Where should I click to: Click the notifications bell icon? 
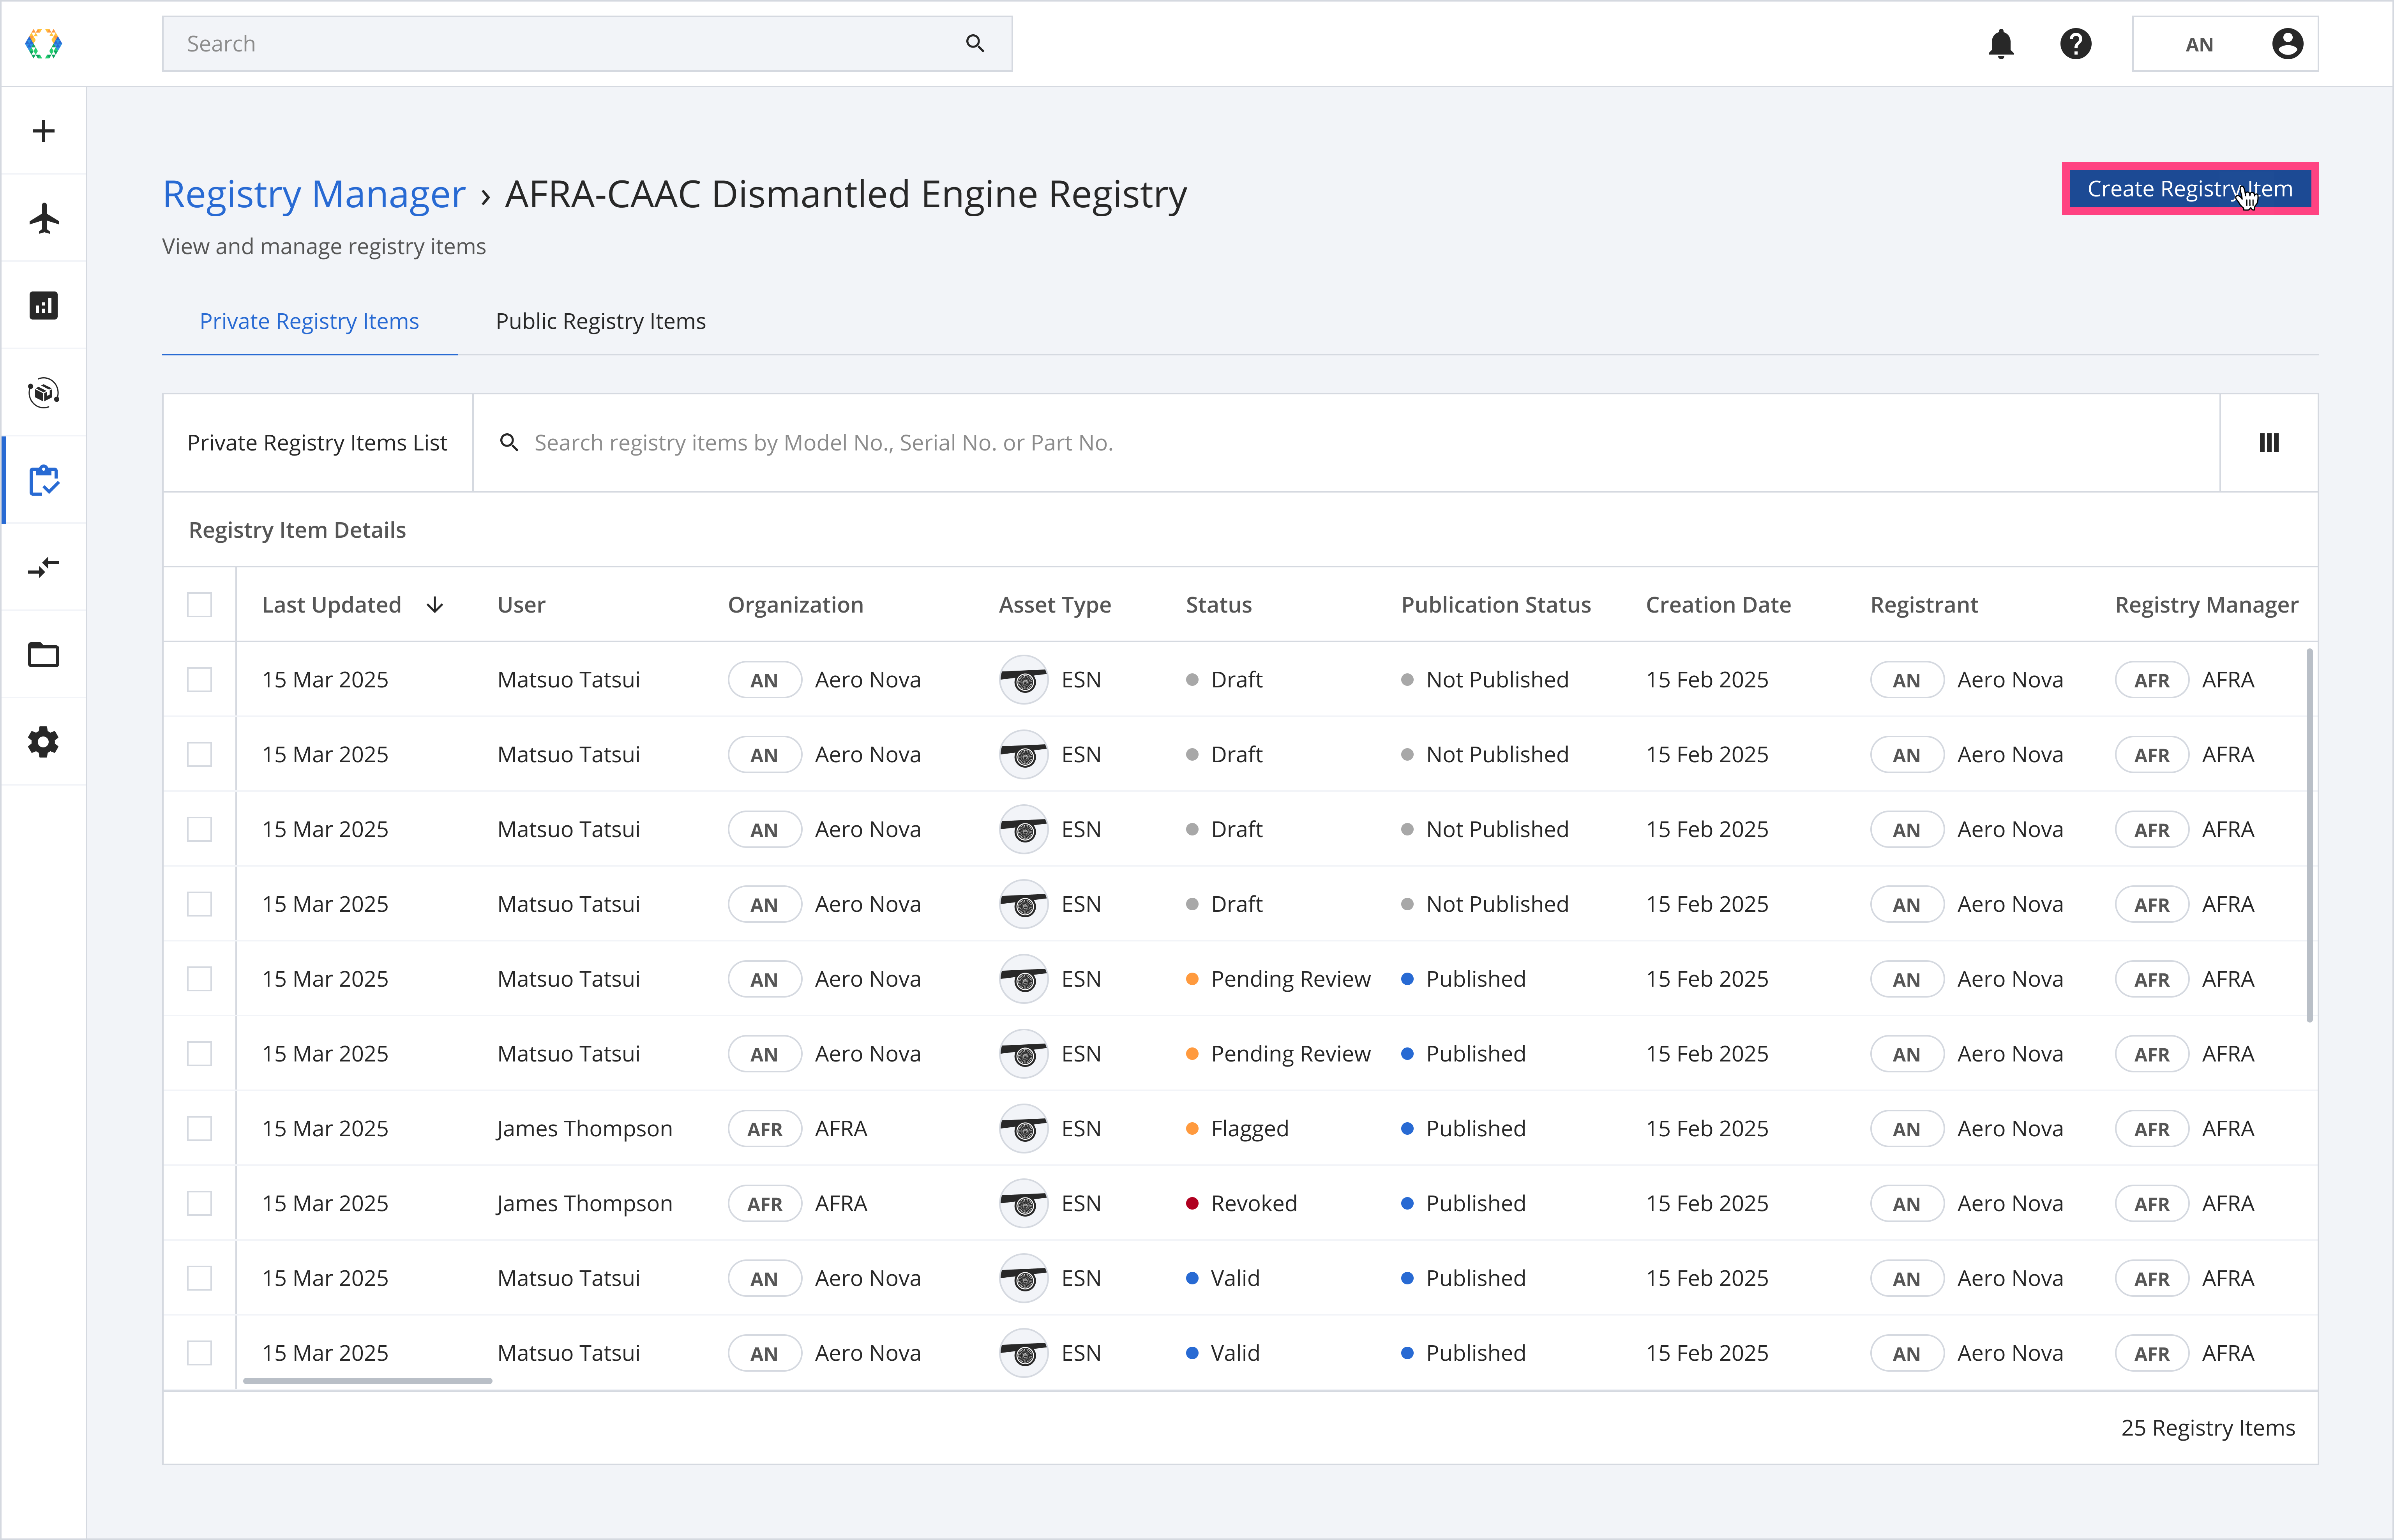(x=2000, y=44)
